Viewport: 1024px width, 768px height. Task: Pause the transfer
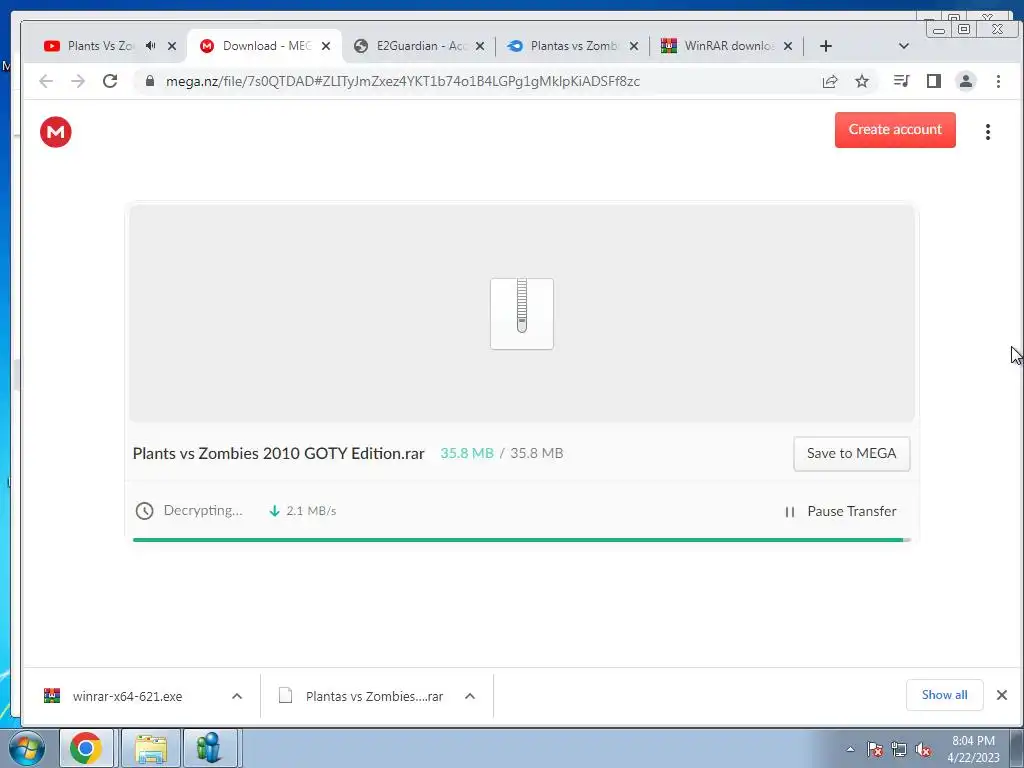point(840,511)
